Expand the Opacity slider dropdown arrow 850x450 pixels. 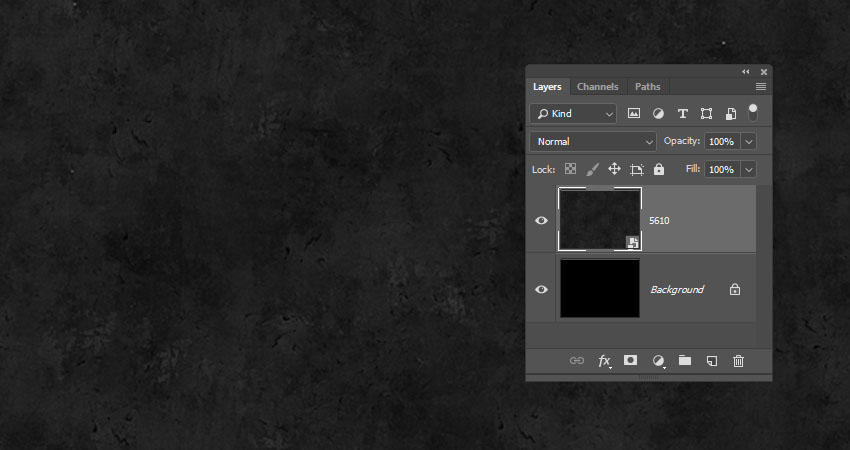click(749, 142)
